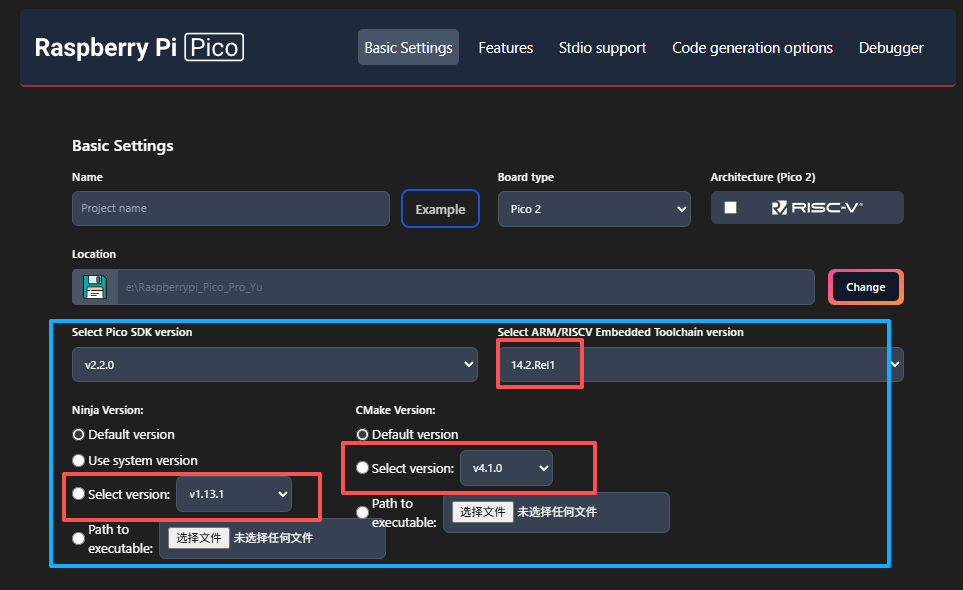
Task: Click the Basic Settings section heading
Action: [123, 146]
